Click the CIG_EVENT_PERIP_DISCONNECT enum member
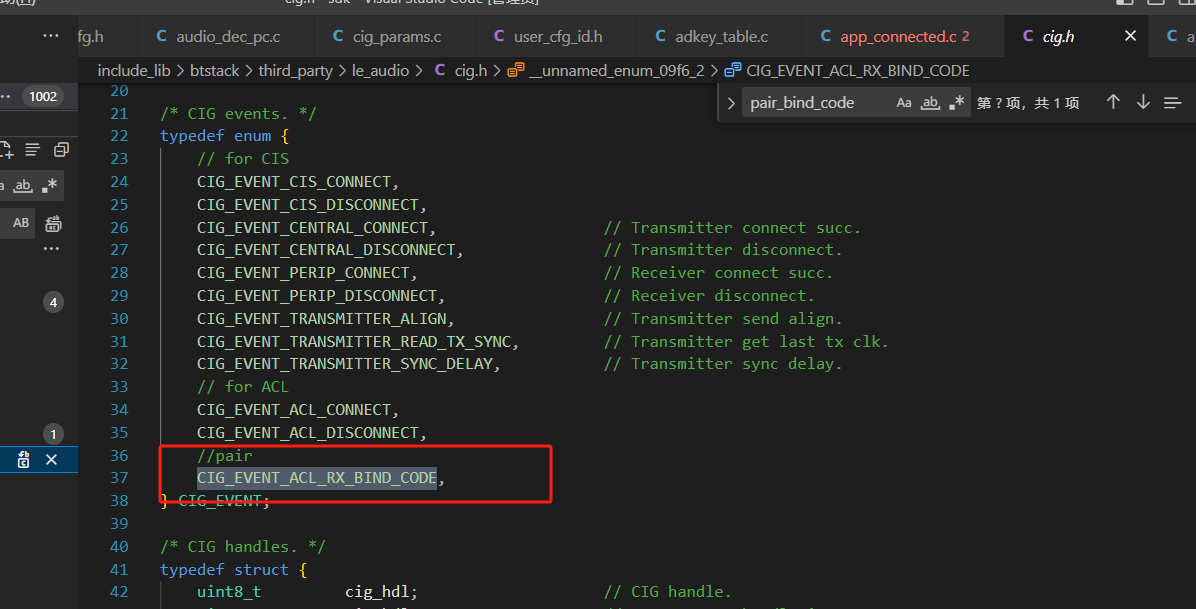The height and width of the screenshot is (609, 1196). [x=317, y=296]
